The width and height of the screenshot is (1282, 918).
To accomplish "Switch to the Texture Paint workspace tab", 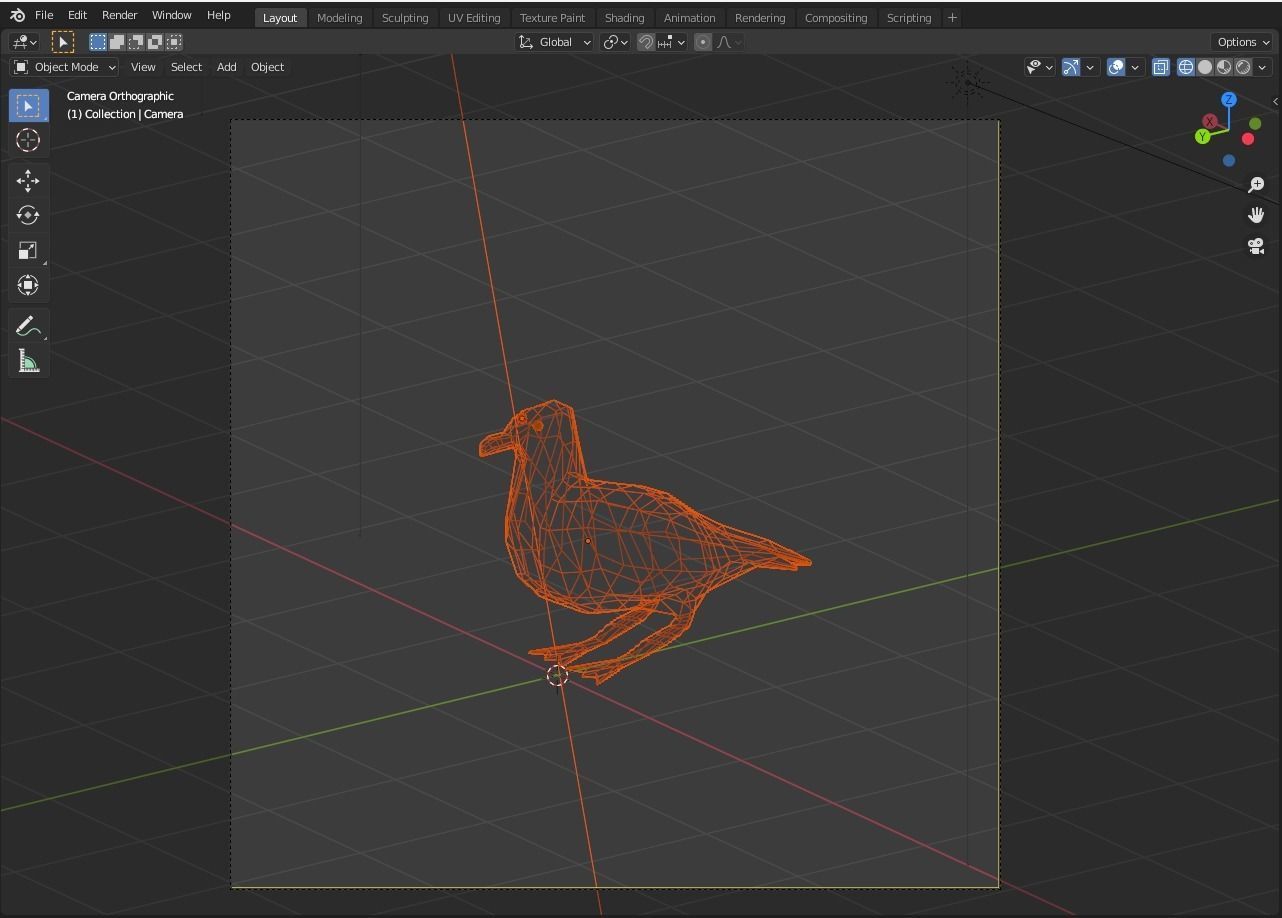I will pos(552,18).
